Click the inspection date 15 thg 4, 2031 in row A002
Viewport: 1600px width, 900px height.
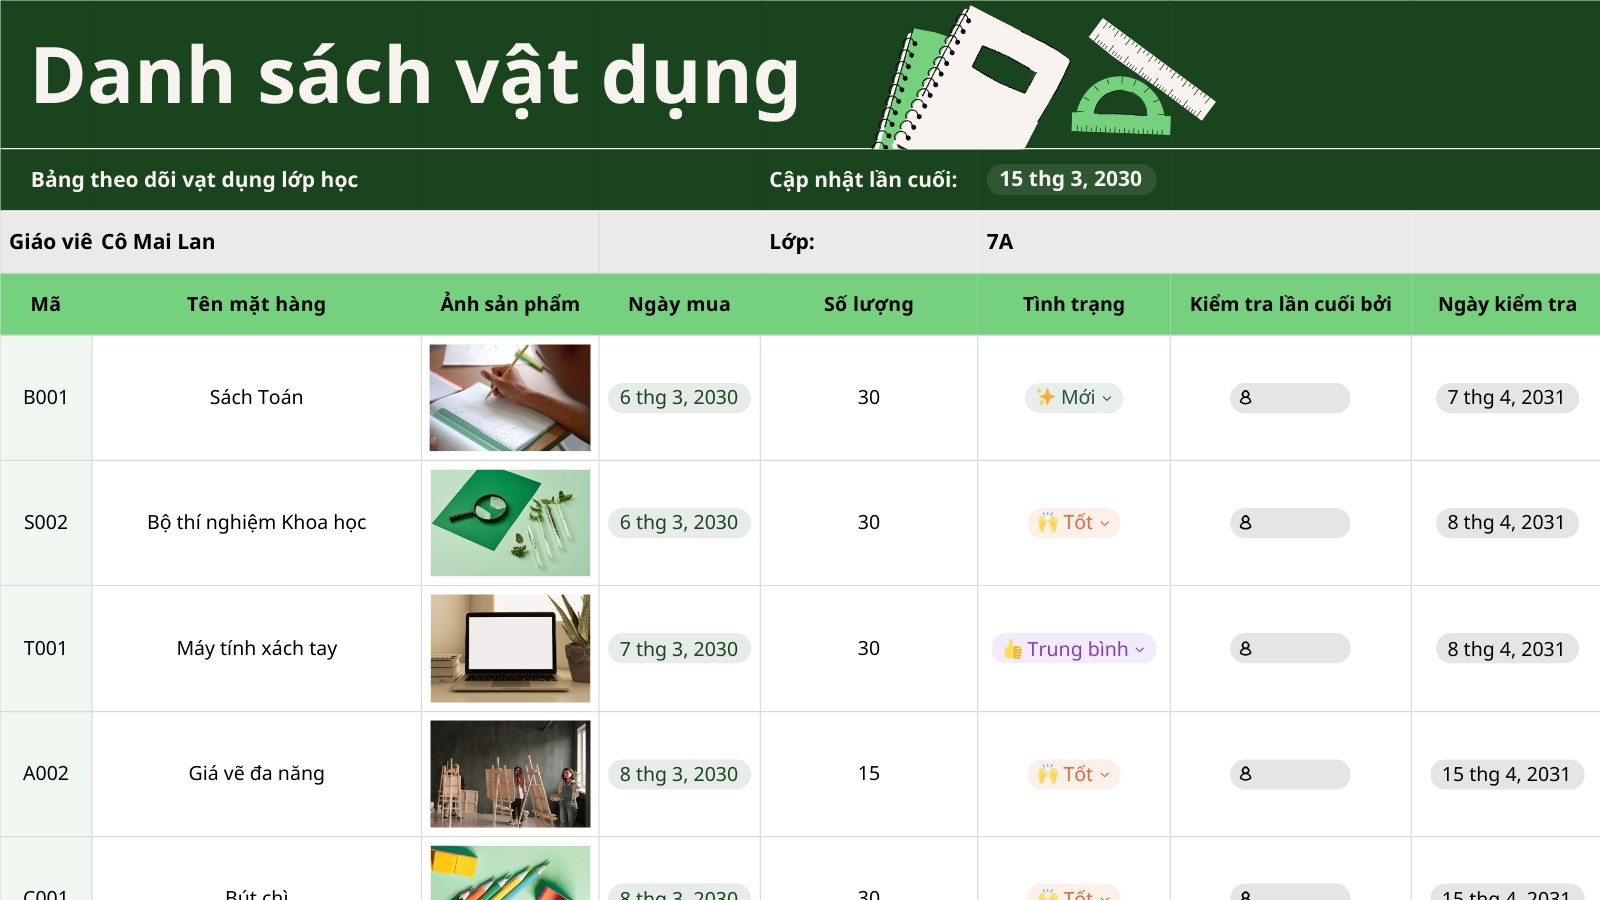coord(1506,774)
